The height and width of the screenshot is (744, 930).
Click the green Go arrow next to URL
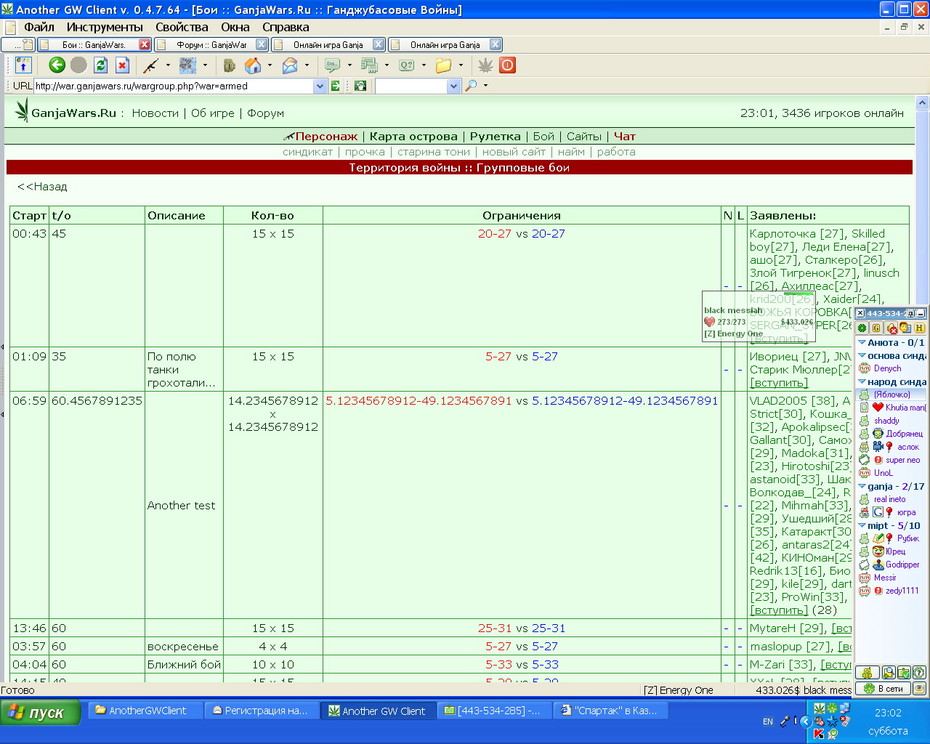point(335,86)
